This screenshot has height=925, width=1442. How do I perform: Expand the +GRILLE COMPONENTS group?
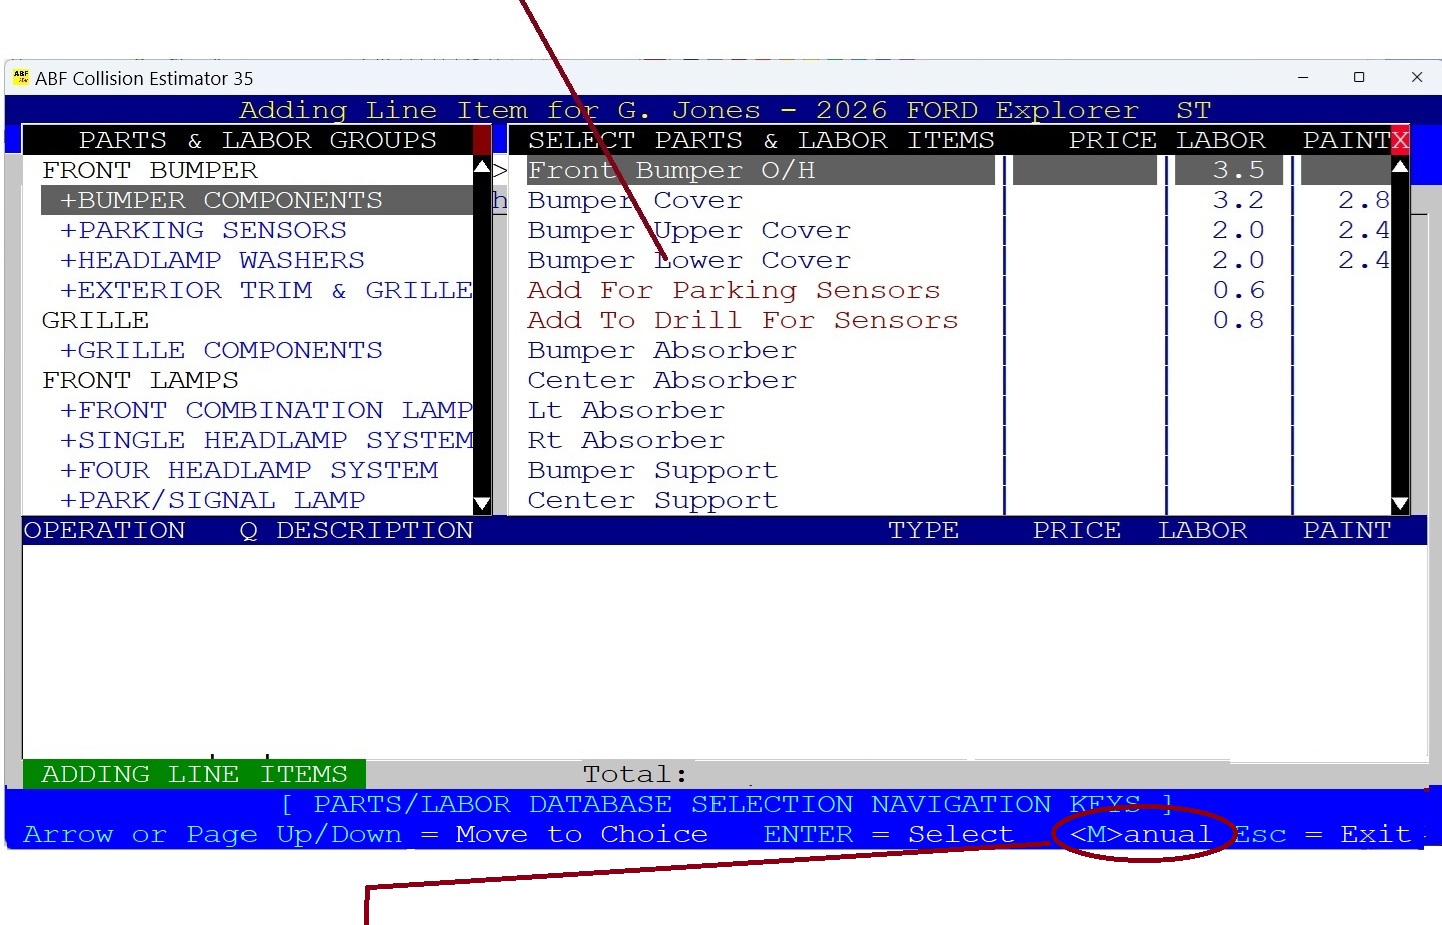click(x=221, y=350)
